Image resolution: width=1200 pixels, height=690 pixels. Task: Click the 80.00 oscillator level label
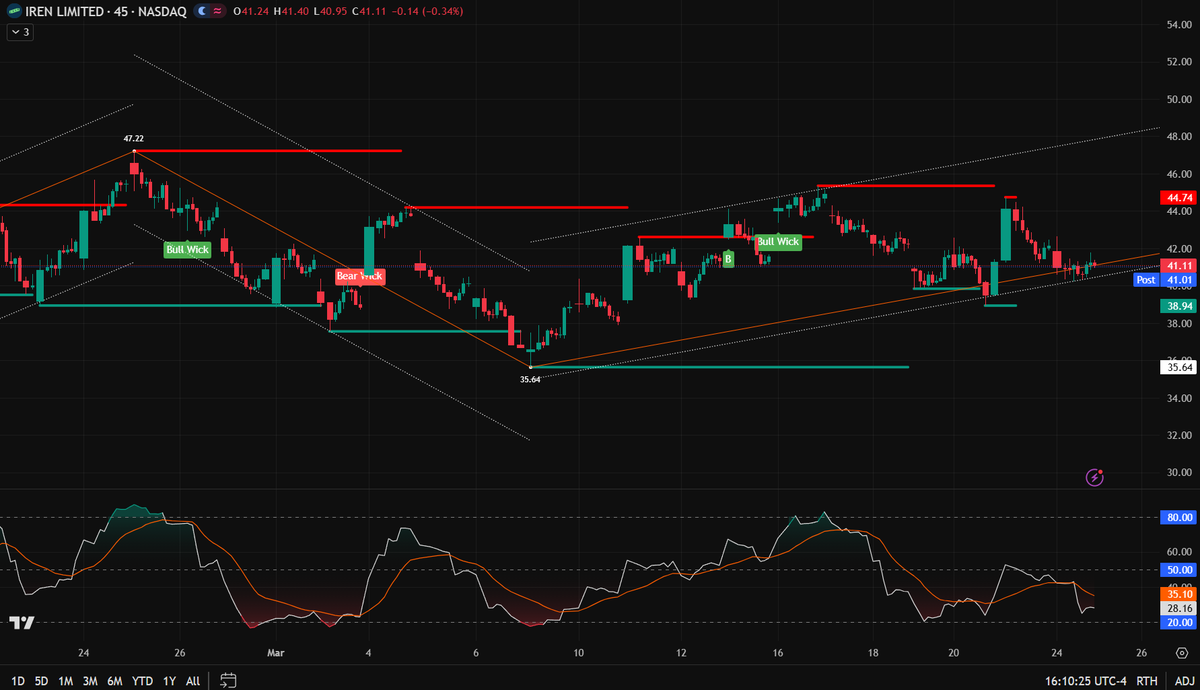click(1178, 517)
